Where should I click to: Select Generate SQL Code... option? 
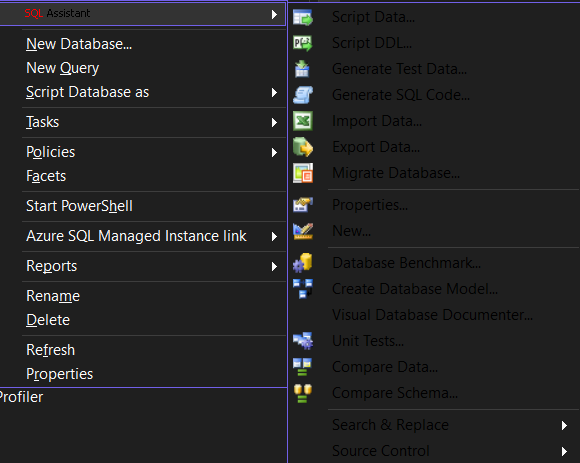point(401,95)
